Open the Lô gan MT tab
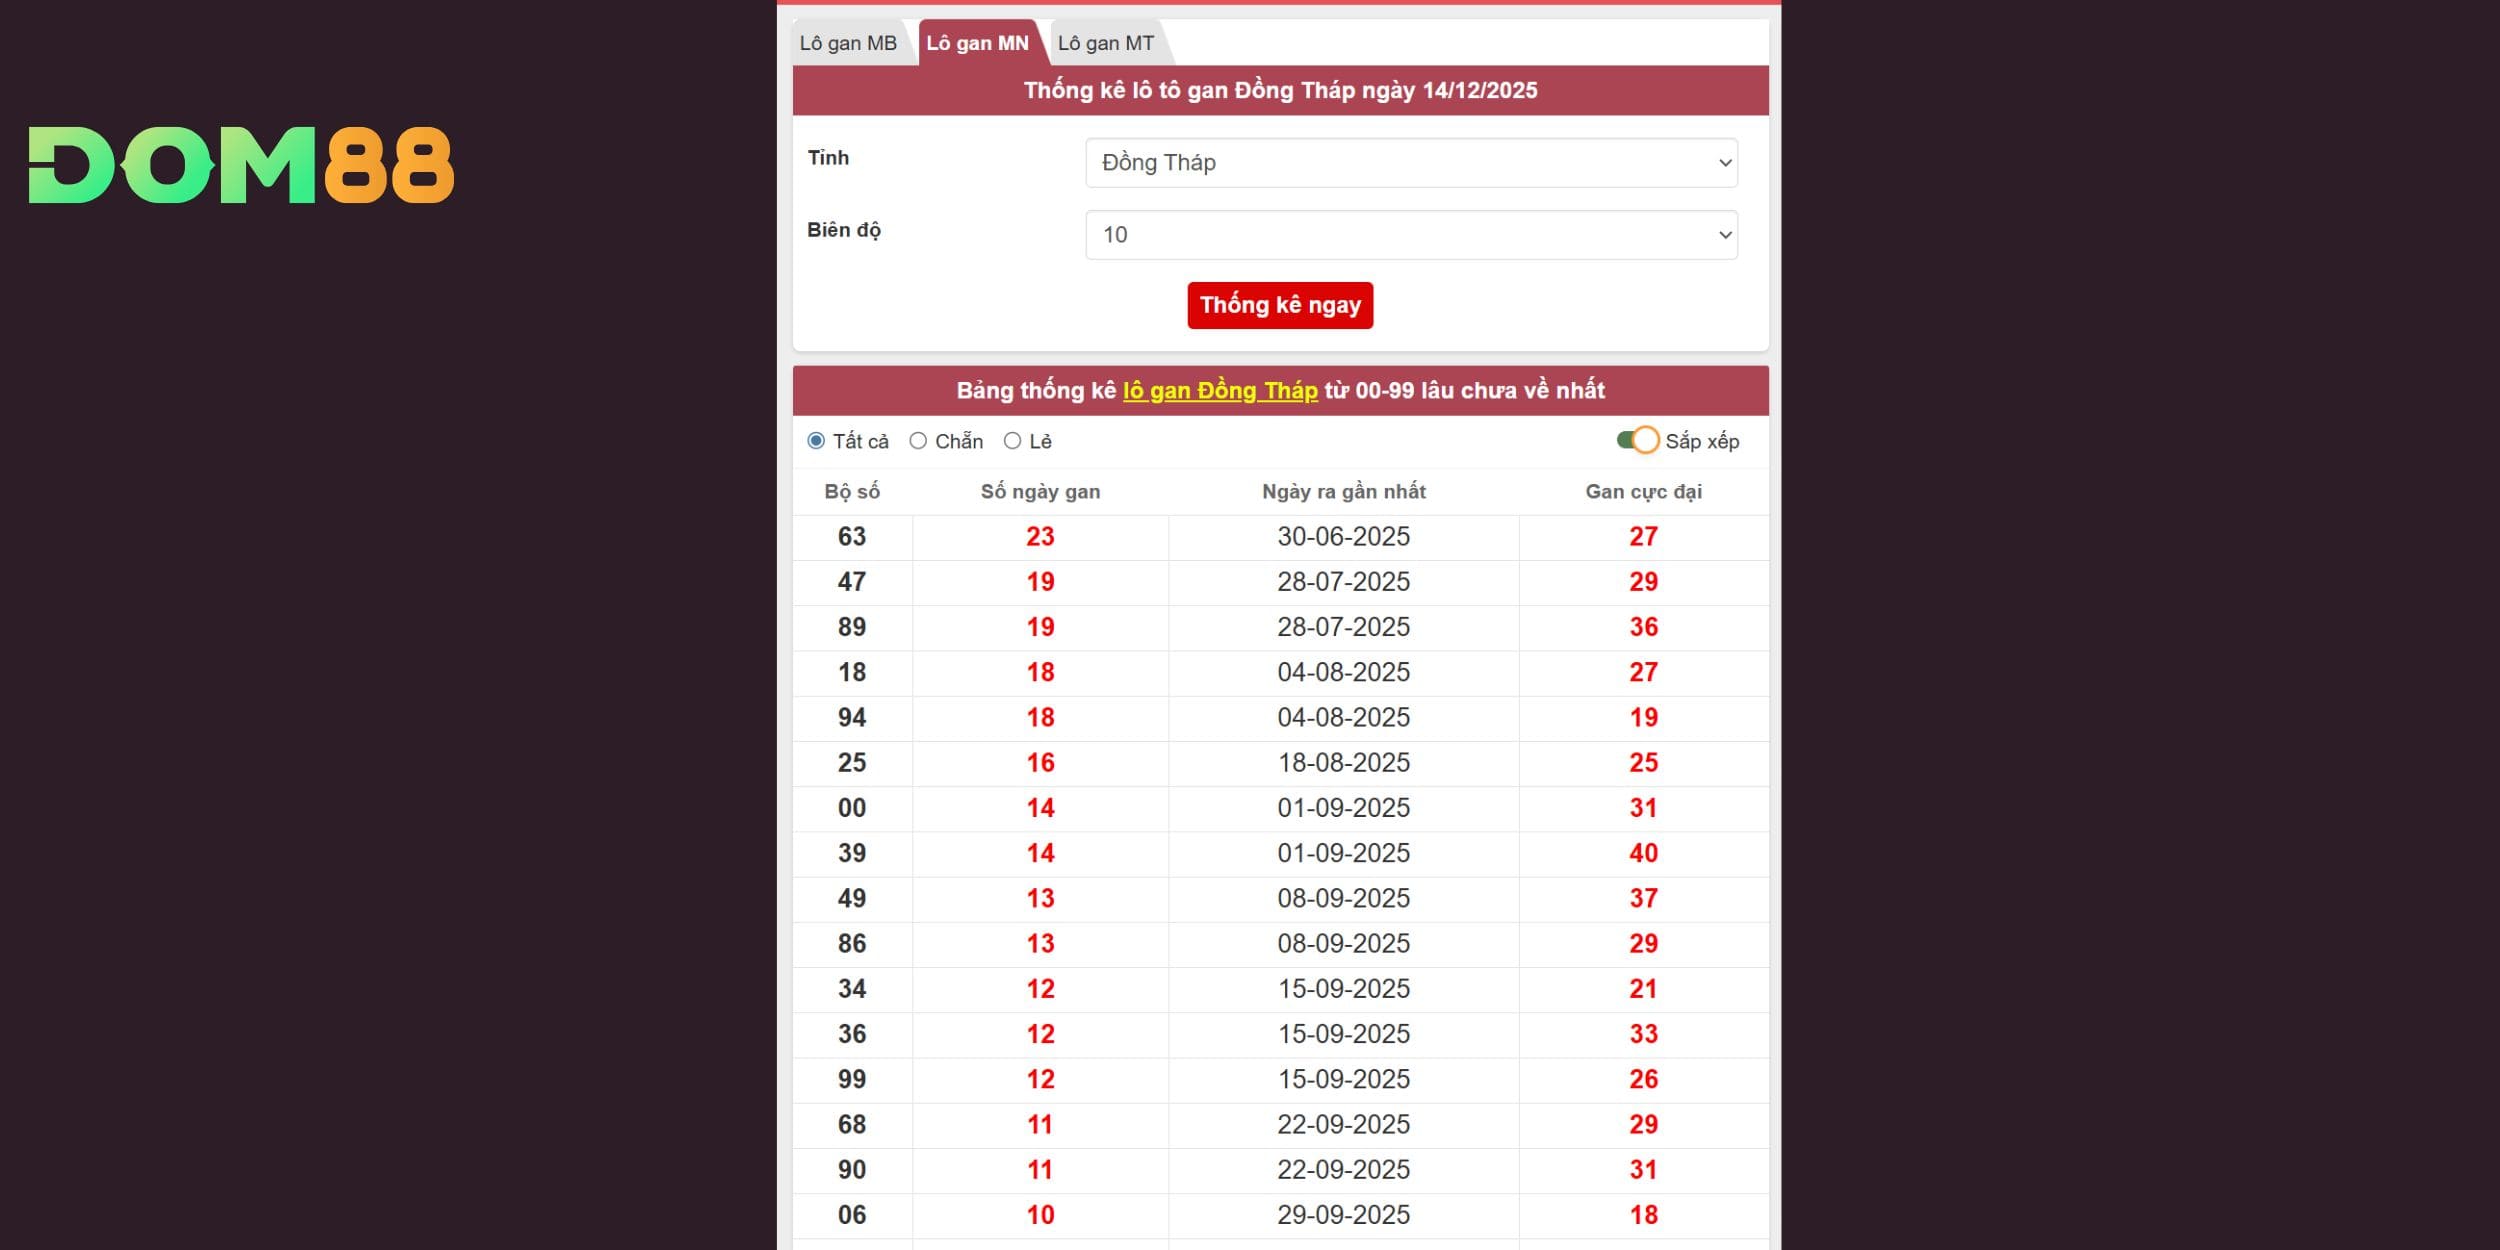Image resolution: width=2500 pixels, height=1250 pixels. click(x=1105, y=43)
